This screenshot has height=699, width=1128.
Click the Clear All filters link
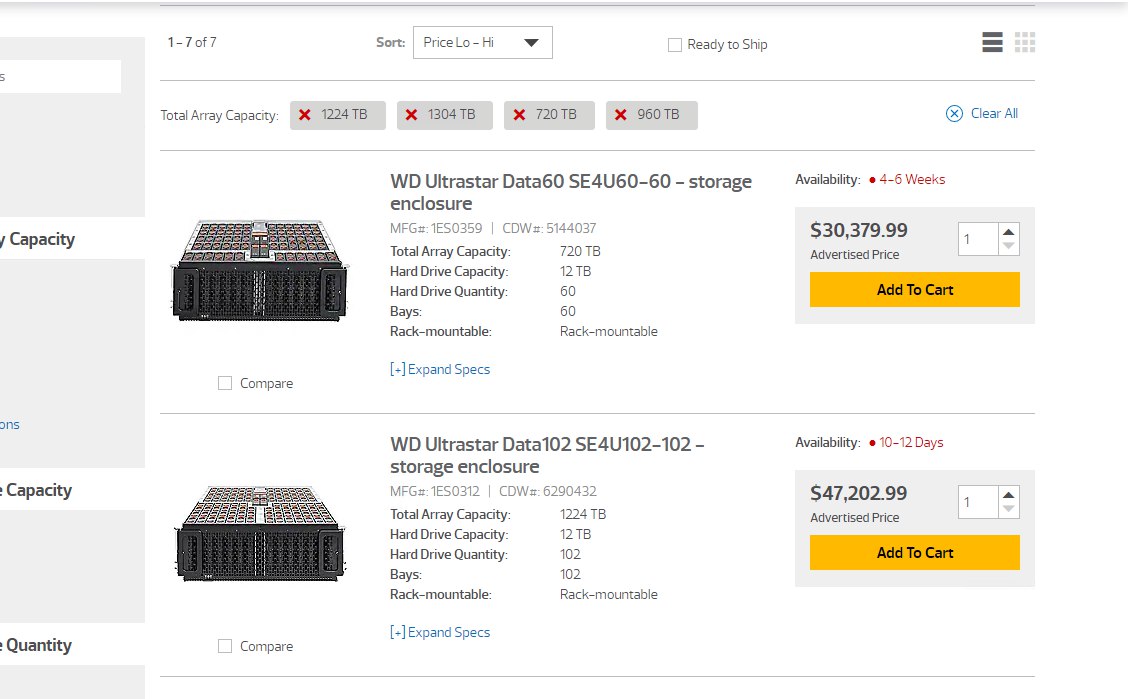(x=982, y=114)
